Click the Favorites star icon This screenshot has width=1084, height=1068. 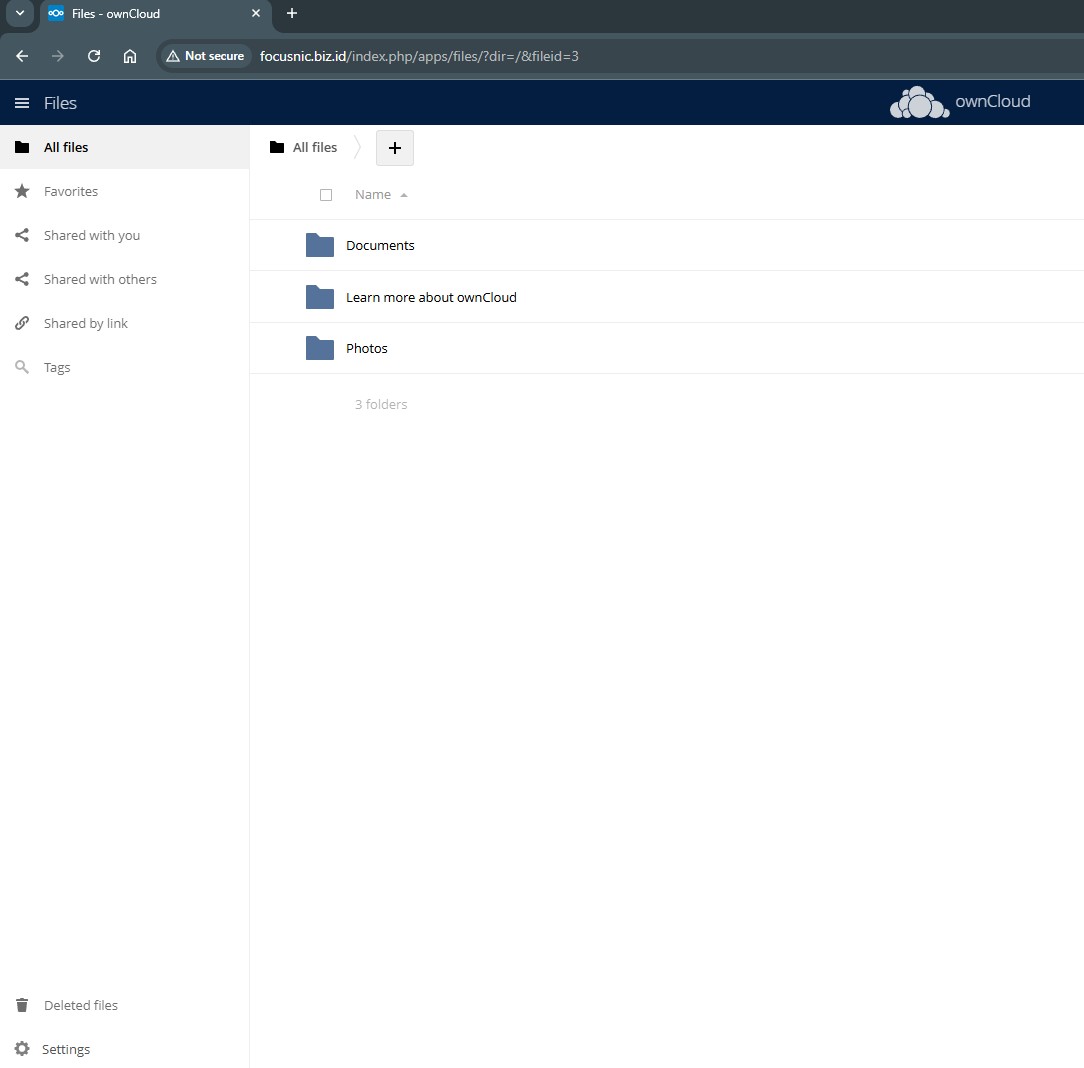pos(22,191)
